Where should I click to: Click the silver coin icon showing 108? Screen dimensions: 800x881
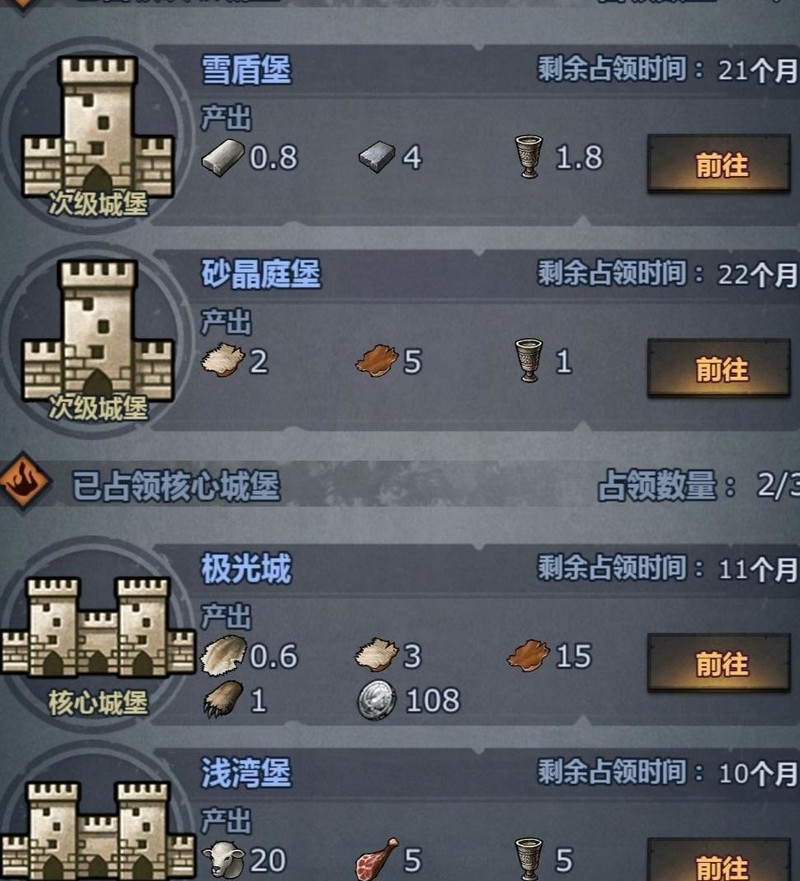pos(377,700)
